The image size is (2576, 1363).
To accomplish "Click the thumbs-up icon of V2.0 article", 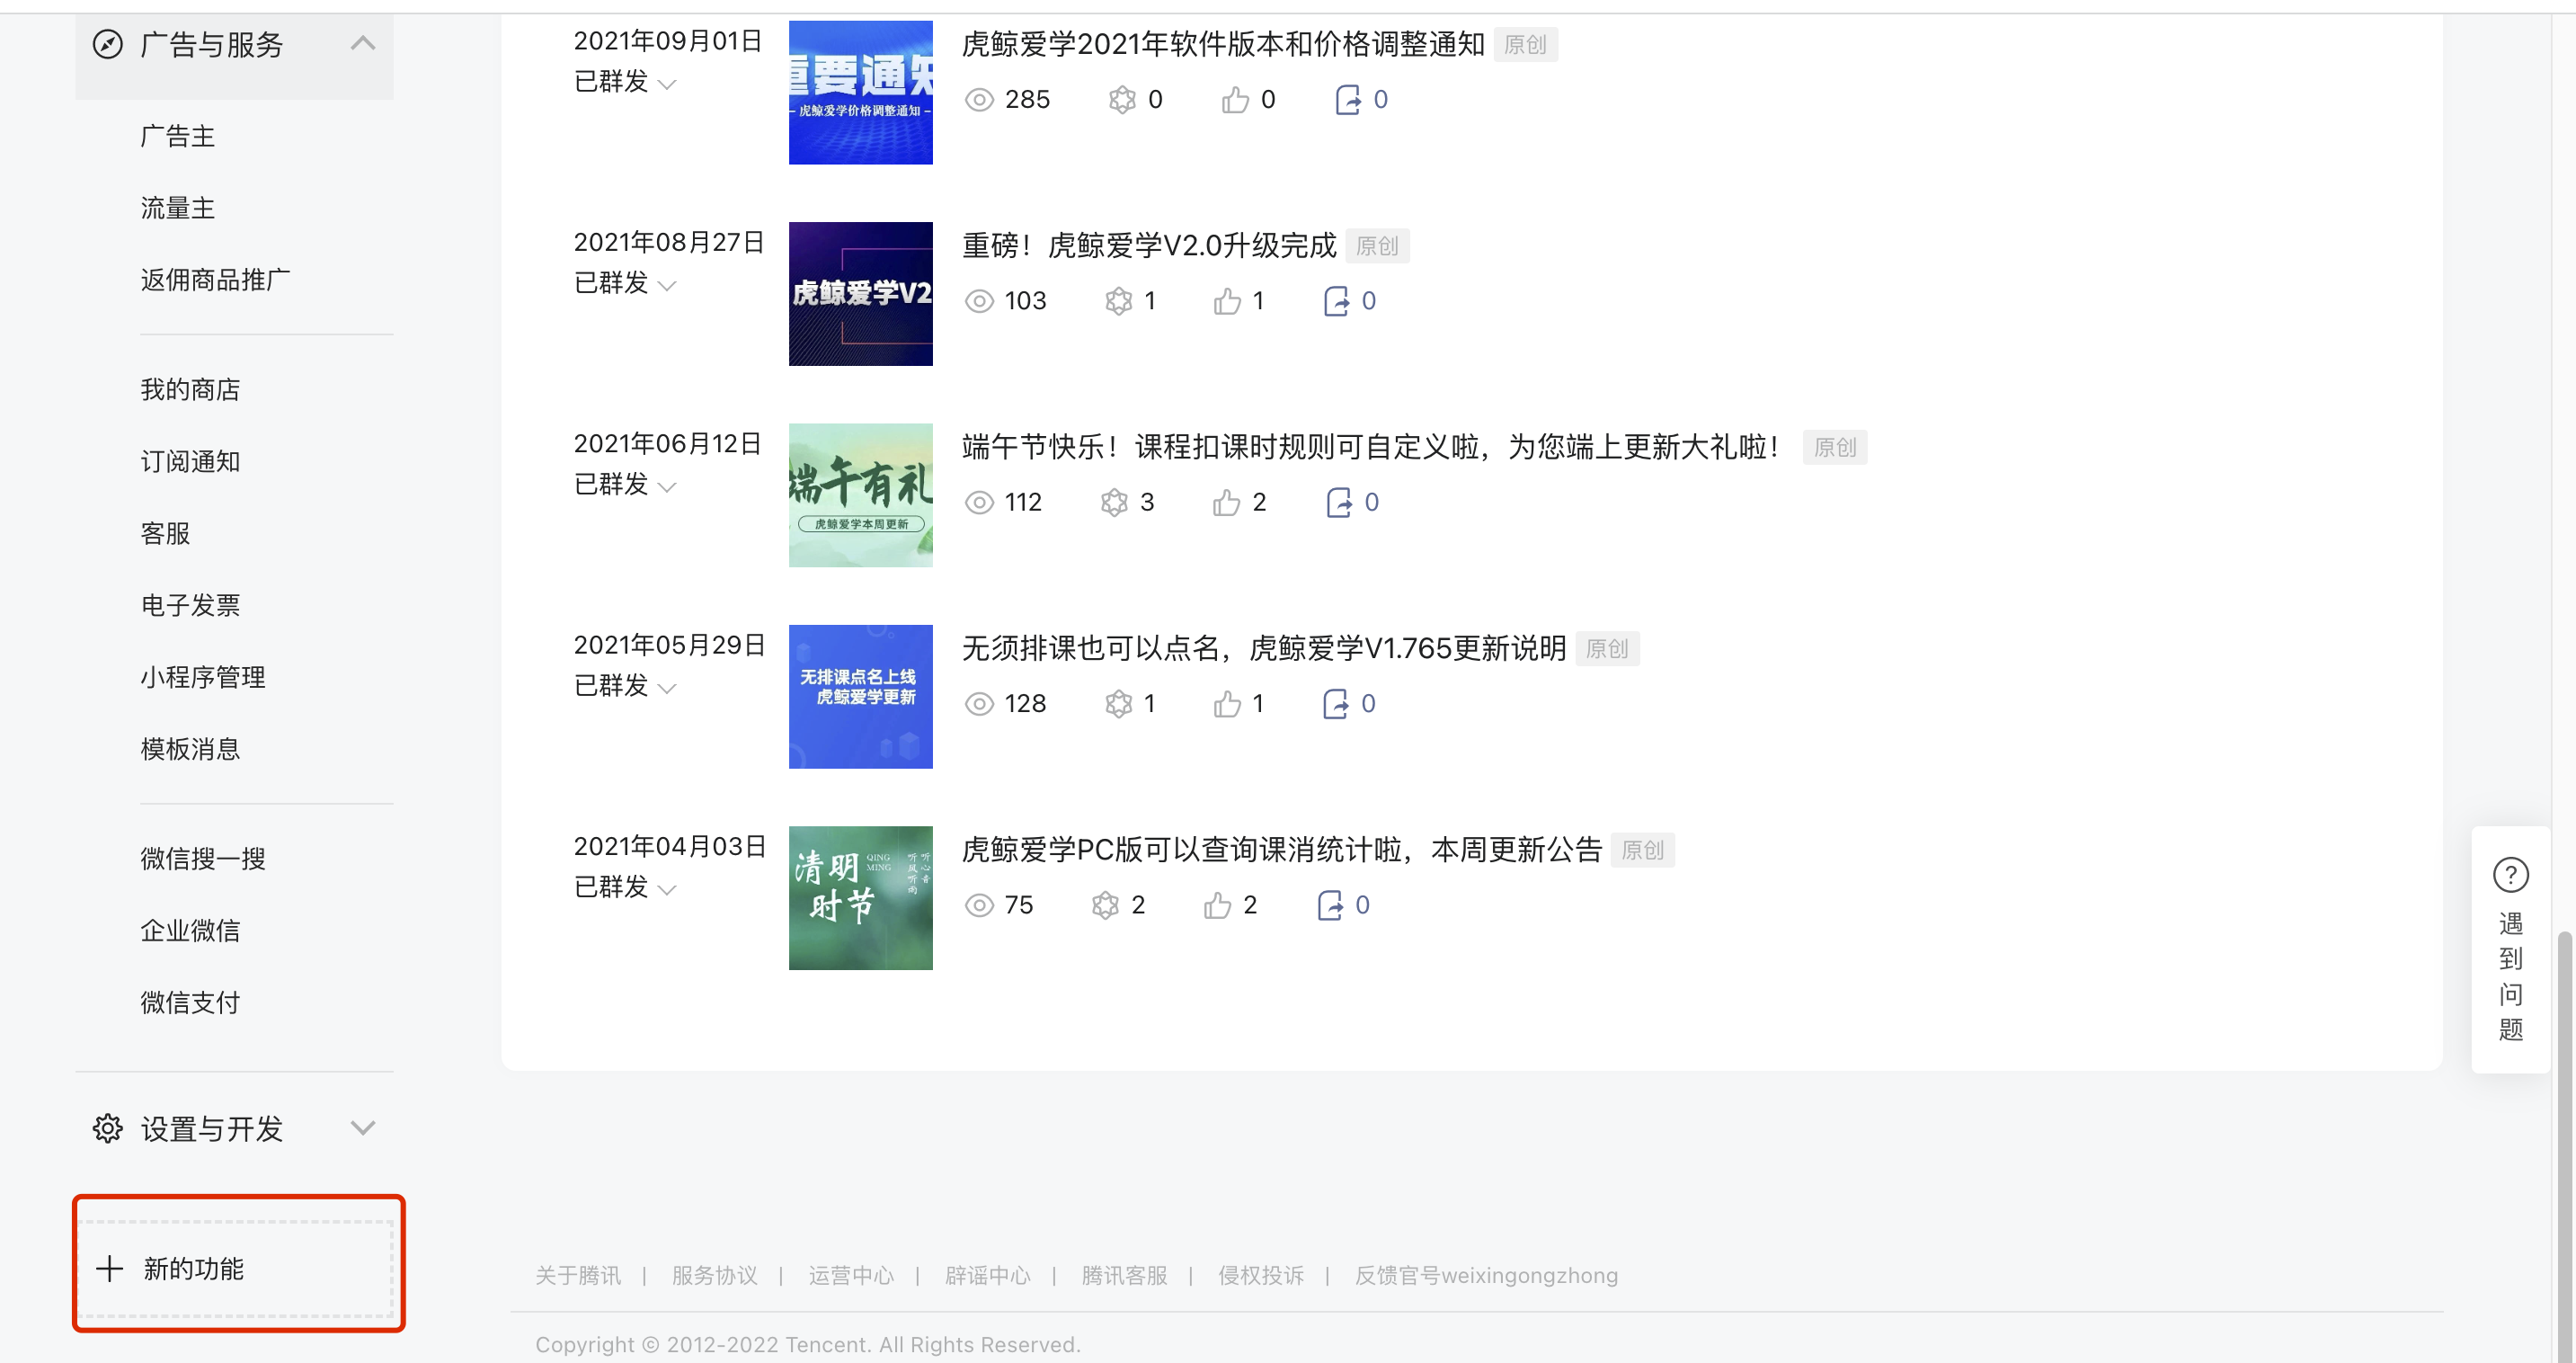I will (1227, 301).
